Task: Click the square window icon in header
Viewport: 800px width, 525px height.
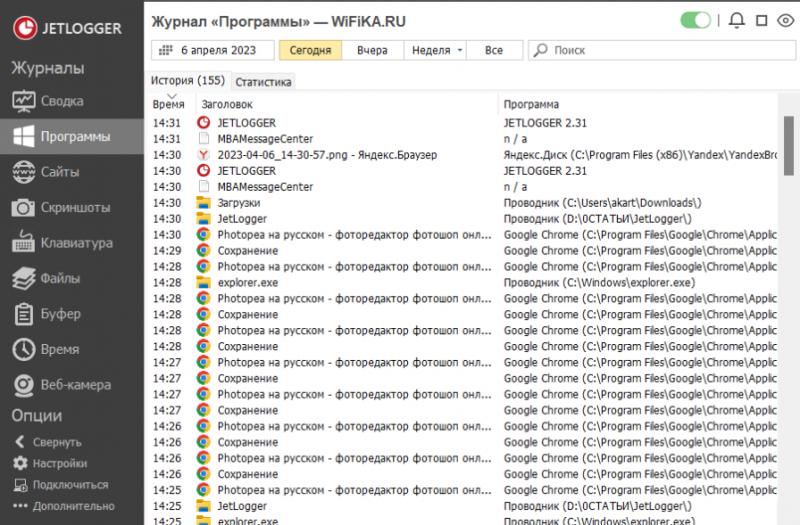Action: 762,21
